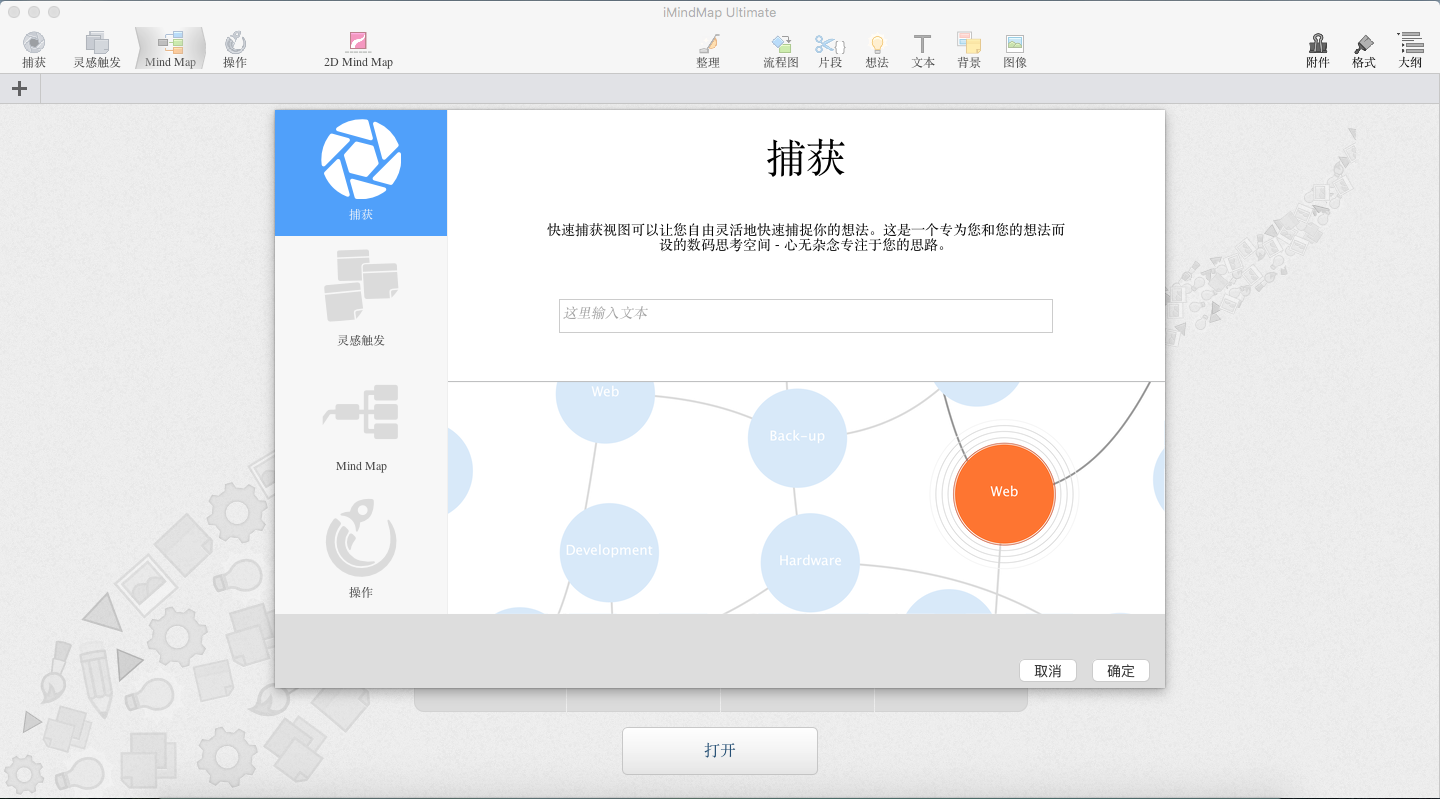The width and height of the screenshot is (1440, 799).
Task: Click the 打开 open button
Action: (720, 751)
